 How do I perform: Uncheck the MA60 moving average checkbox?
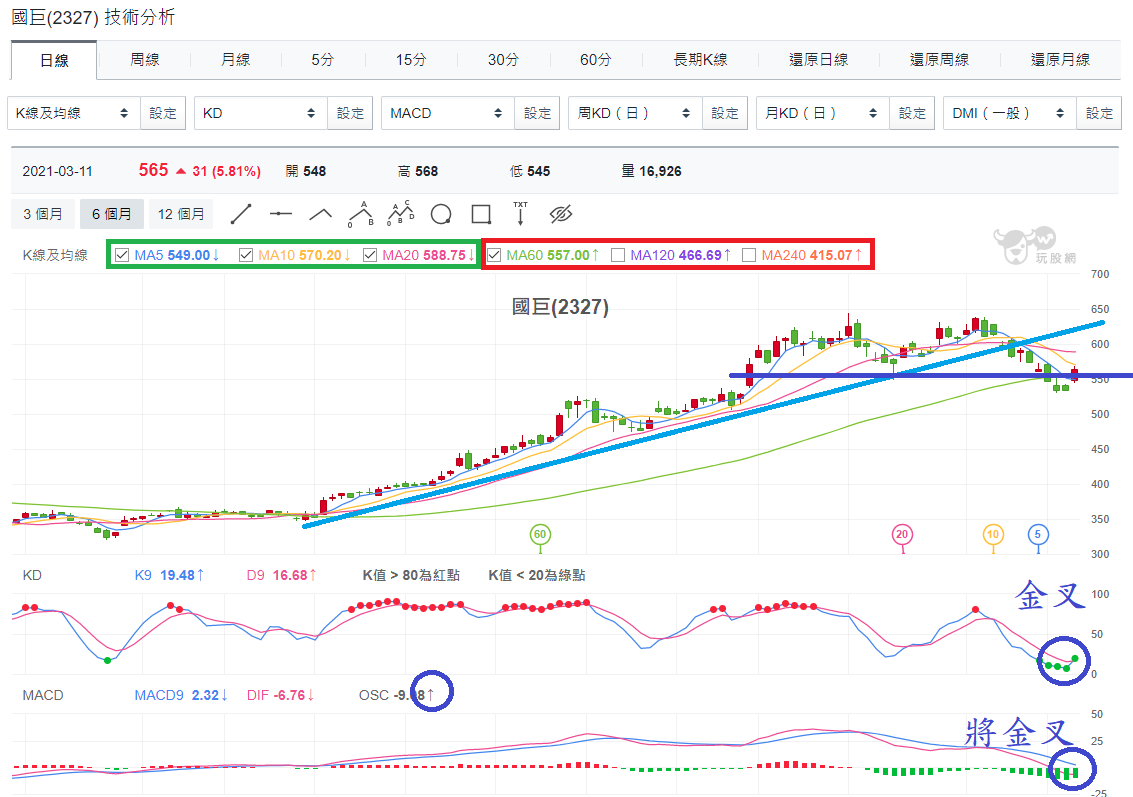point(494,255)
